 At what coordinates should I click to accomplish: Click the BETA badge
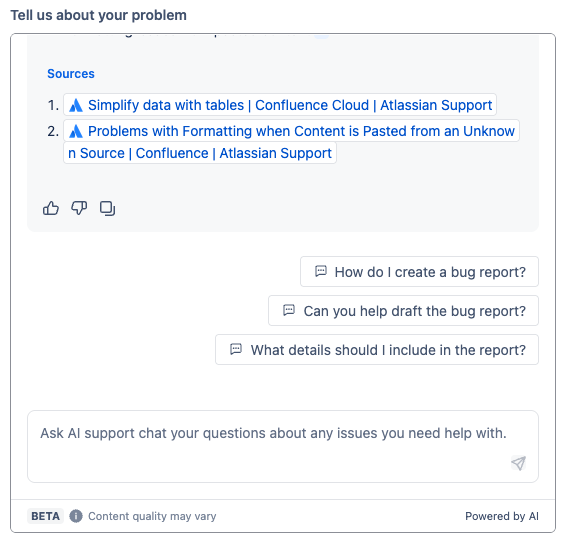46,516
